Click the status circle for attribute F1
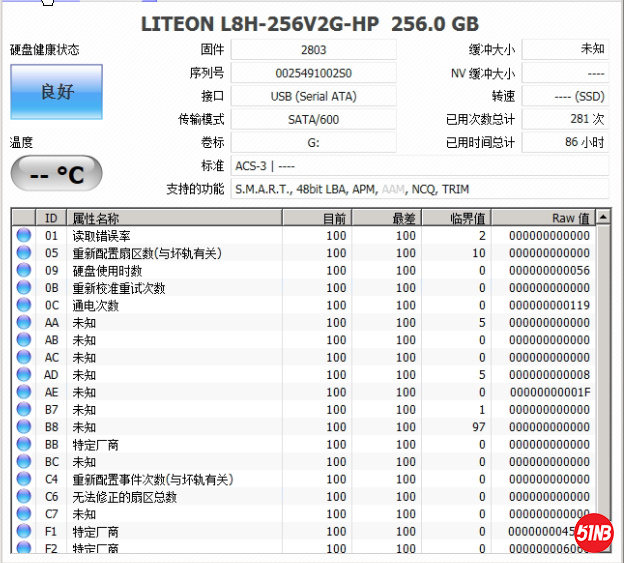 point(24,531)
